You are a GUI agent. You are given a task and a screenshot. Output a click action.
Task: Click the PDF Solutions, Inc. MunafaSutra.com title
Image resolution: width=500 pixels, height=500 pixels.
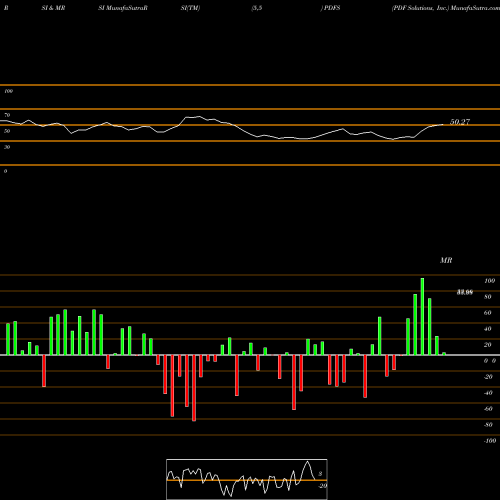(x=446, y=8)
